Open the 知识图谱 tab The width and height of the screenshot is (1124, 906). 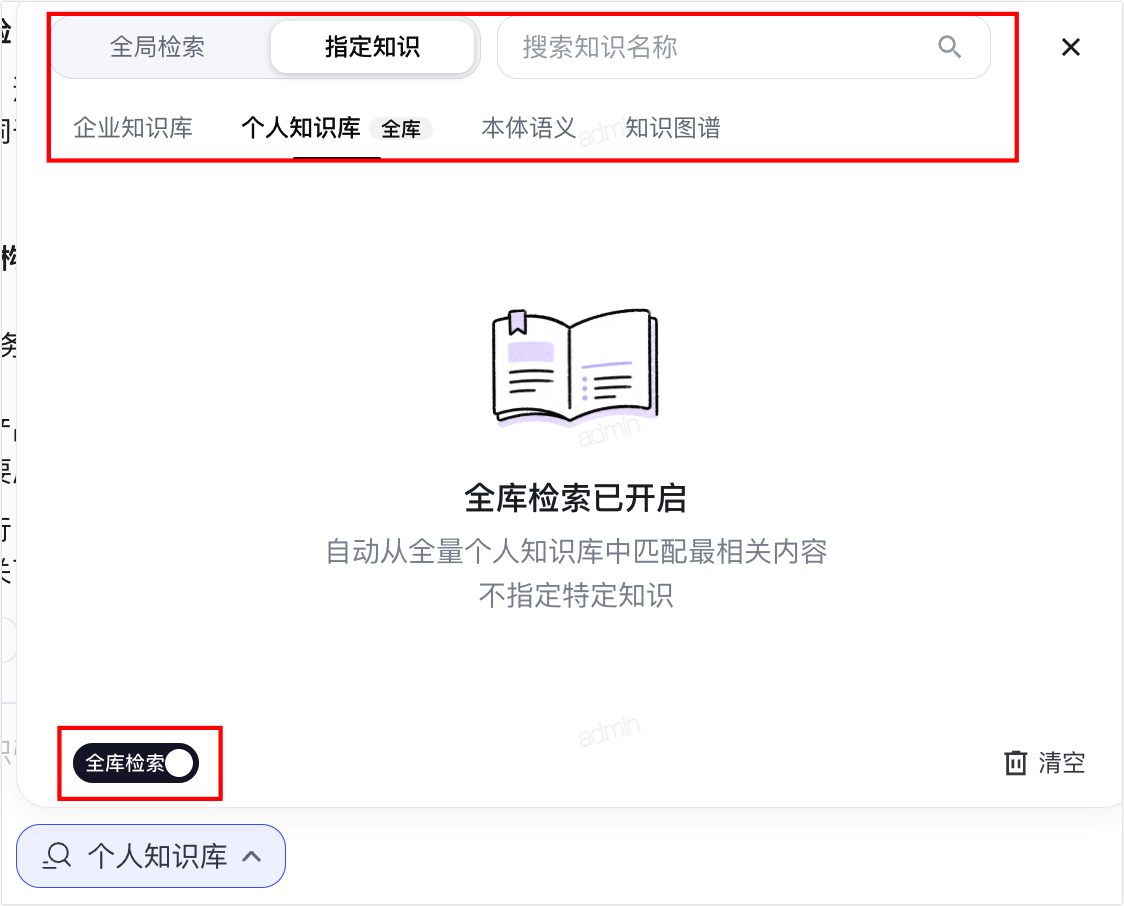(x=672, y=128)
